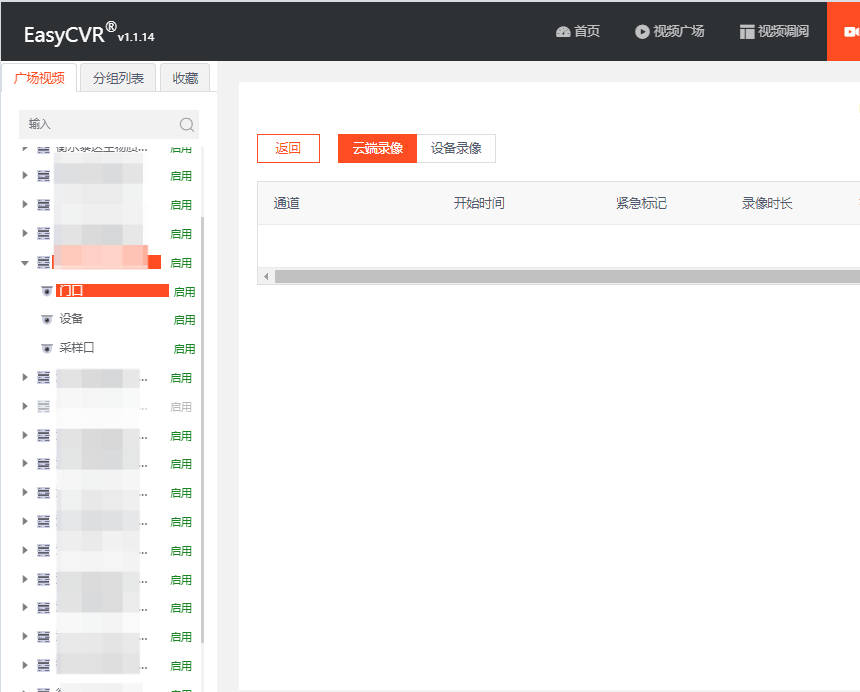Click the 通道 column header
Viewport: 860px width, 692px height.
[x=286, y=203]
